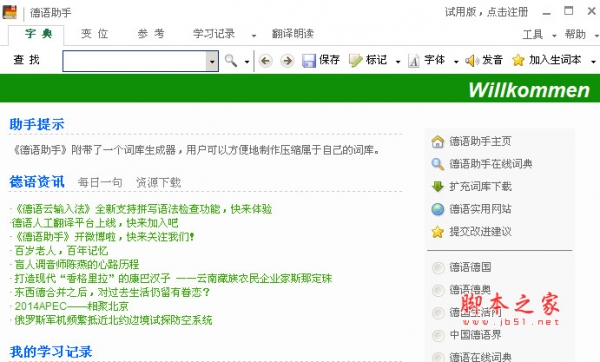Viewport: 600px width, 362px height.
Task: Expand the 加入生词本 dropdown arrow
Action: [x=593, y=61]
